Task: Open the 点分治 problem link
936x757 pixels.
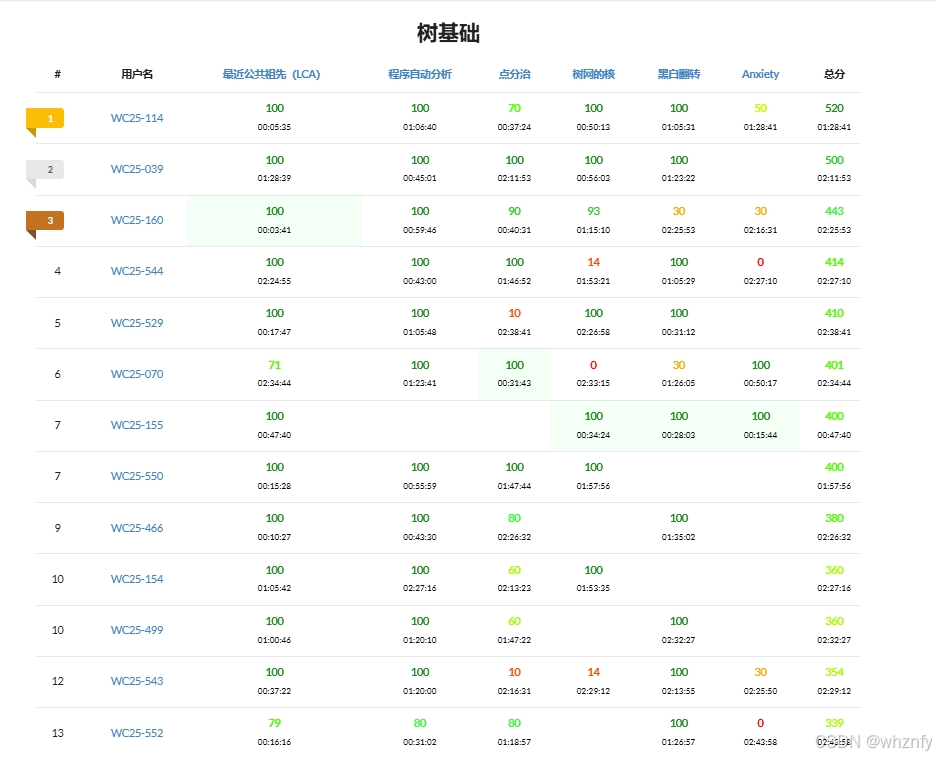Action: point(514,74)
